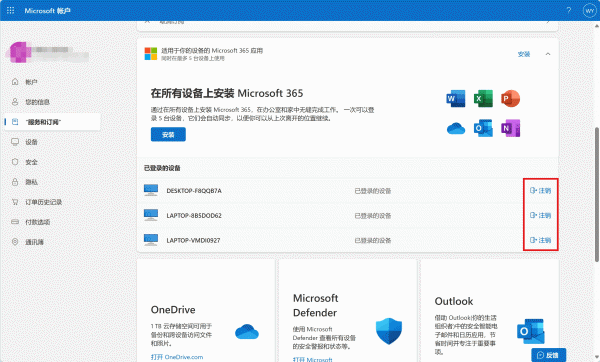Click the 在所有设备上安装 Microsoft 365 heading
Viewport: 600px width, 362px height.
[x=227, y=93]
